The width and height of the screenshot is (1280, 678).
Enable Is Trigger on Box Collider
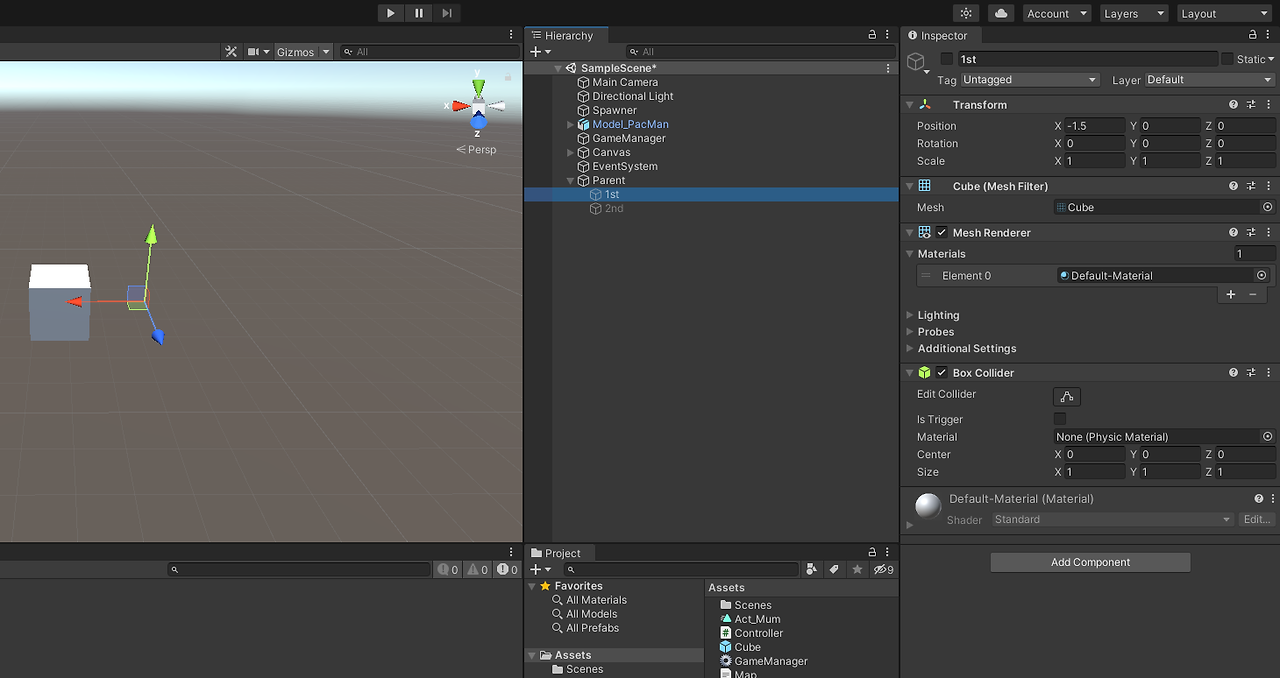[1060, 419]
